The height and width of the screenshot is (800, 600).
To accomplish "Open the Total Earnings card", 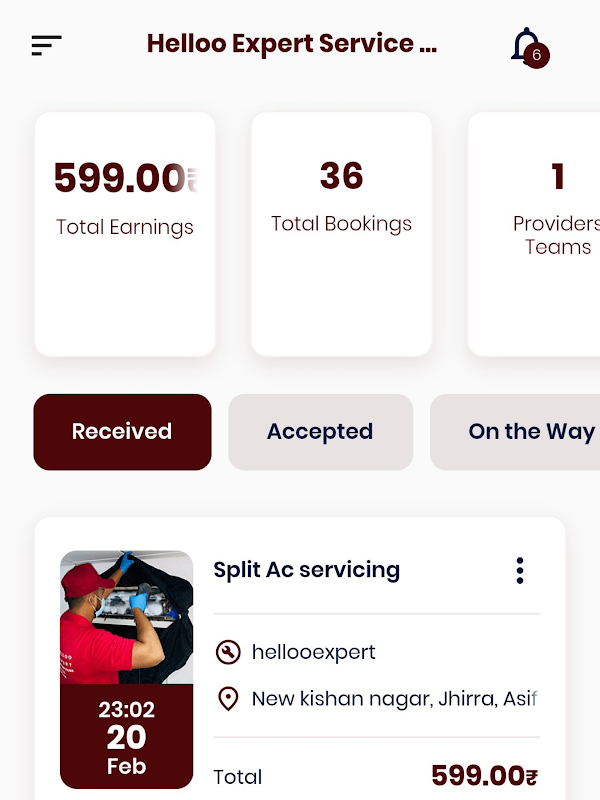I will point(125,234).
